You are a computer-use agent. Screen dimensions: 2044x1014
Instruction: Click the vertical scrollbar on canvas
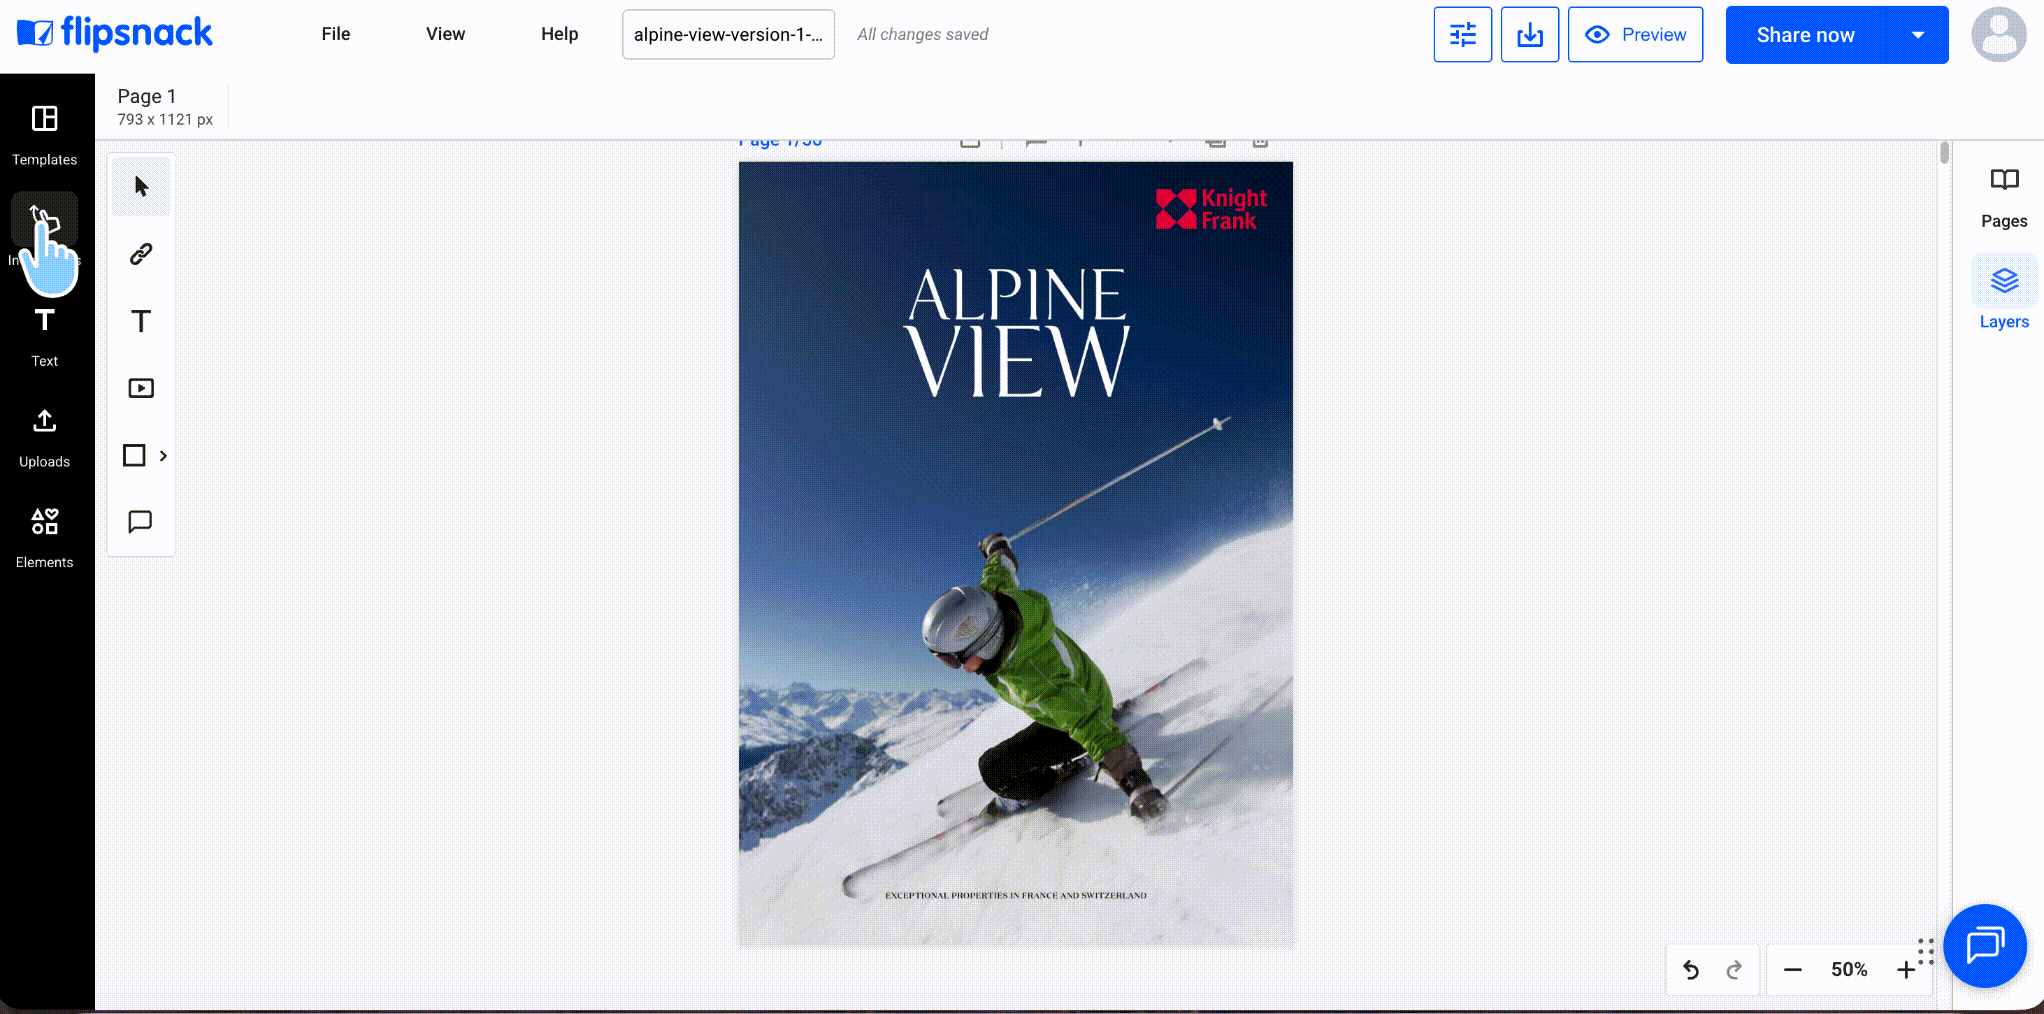click(x=1944, y=153)
